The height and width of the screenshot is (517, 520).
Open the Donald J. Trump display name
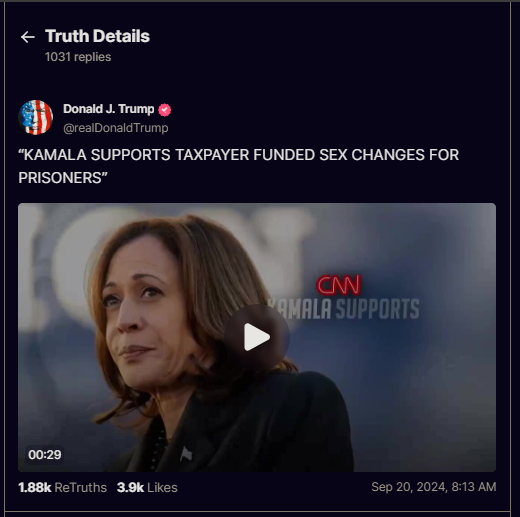[x=109, y=109]
